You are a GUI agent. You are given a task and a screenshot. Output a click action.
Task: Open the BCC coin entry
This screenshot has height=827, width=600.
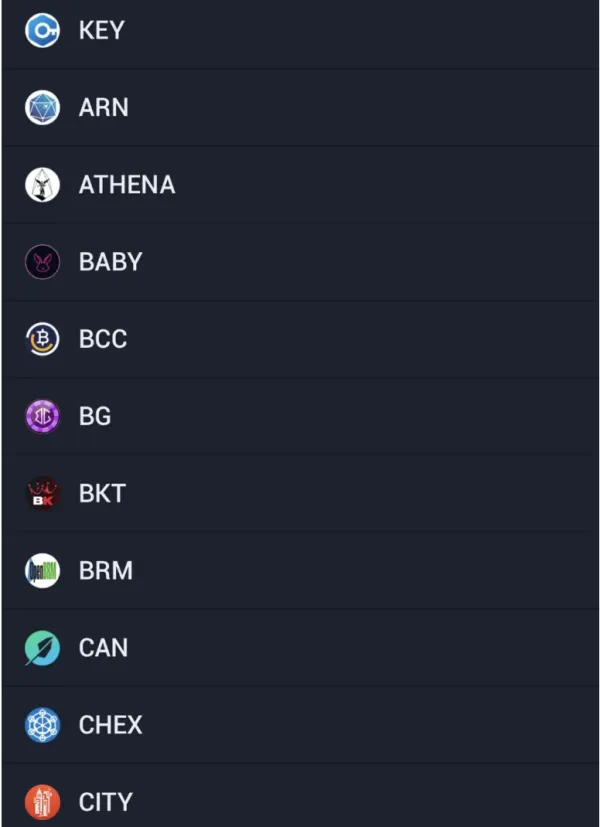300,339
